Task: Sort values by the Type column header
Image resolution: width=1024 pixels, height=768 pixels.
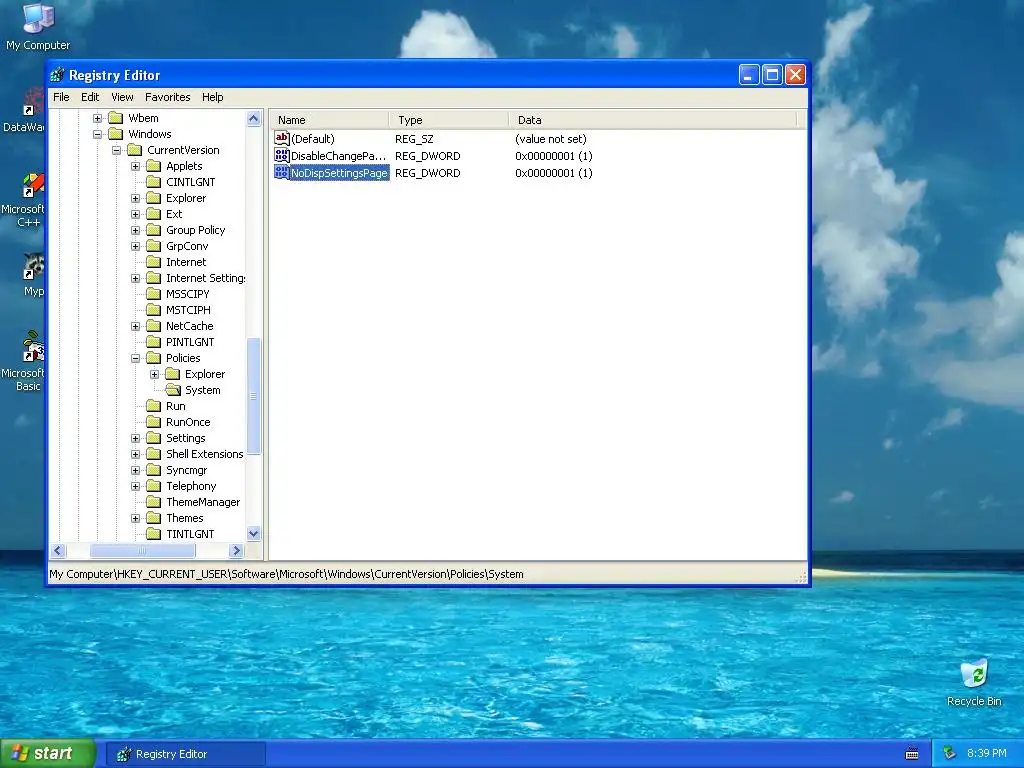Action: tap(449, 120)
